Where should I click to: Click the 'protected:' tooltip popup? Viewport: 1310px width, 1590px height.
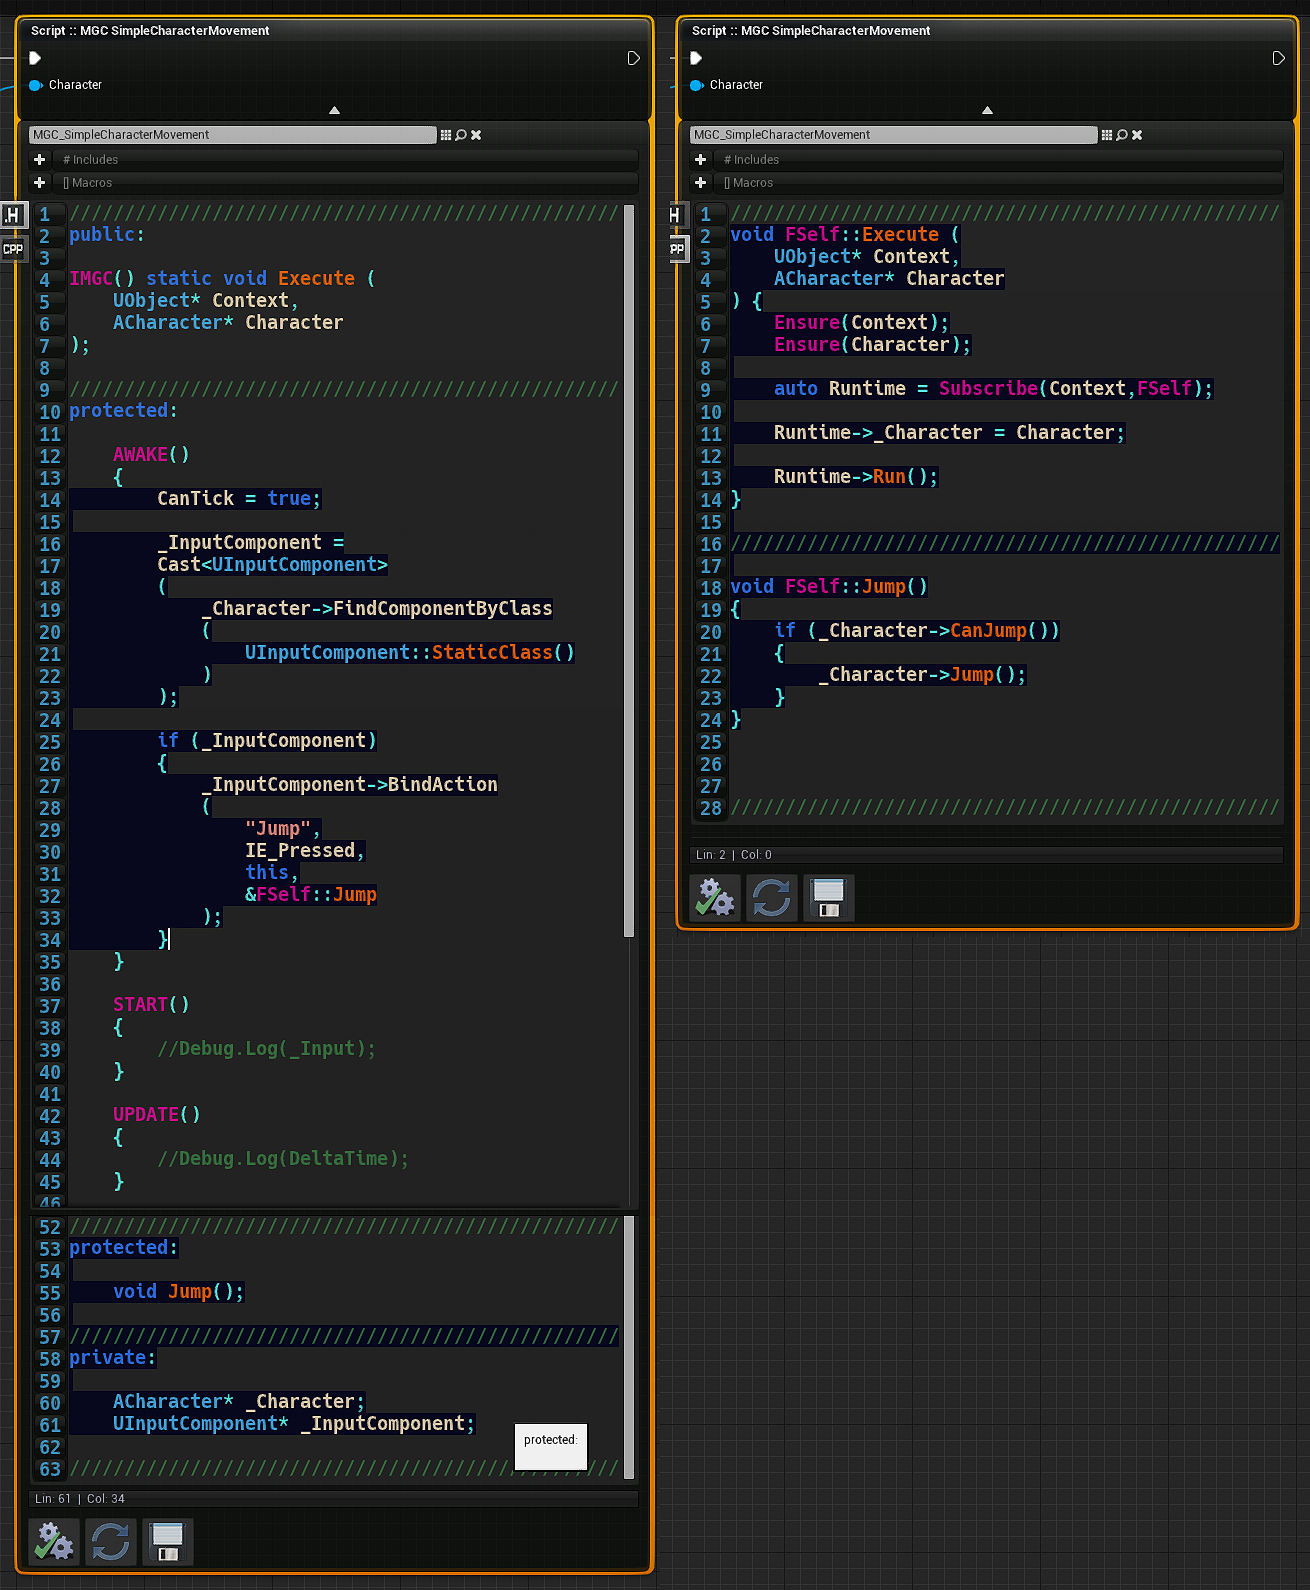tap(551, 1446)
